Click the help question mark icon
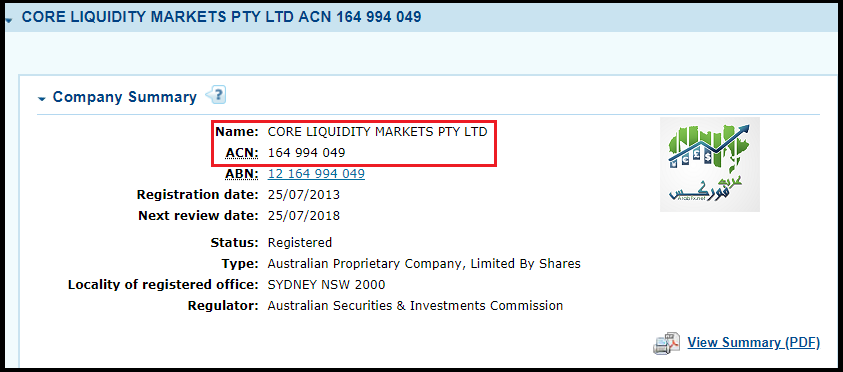Image resolution: width=843 pixels, height=372 pixels. (x=216, y=96)
